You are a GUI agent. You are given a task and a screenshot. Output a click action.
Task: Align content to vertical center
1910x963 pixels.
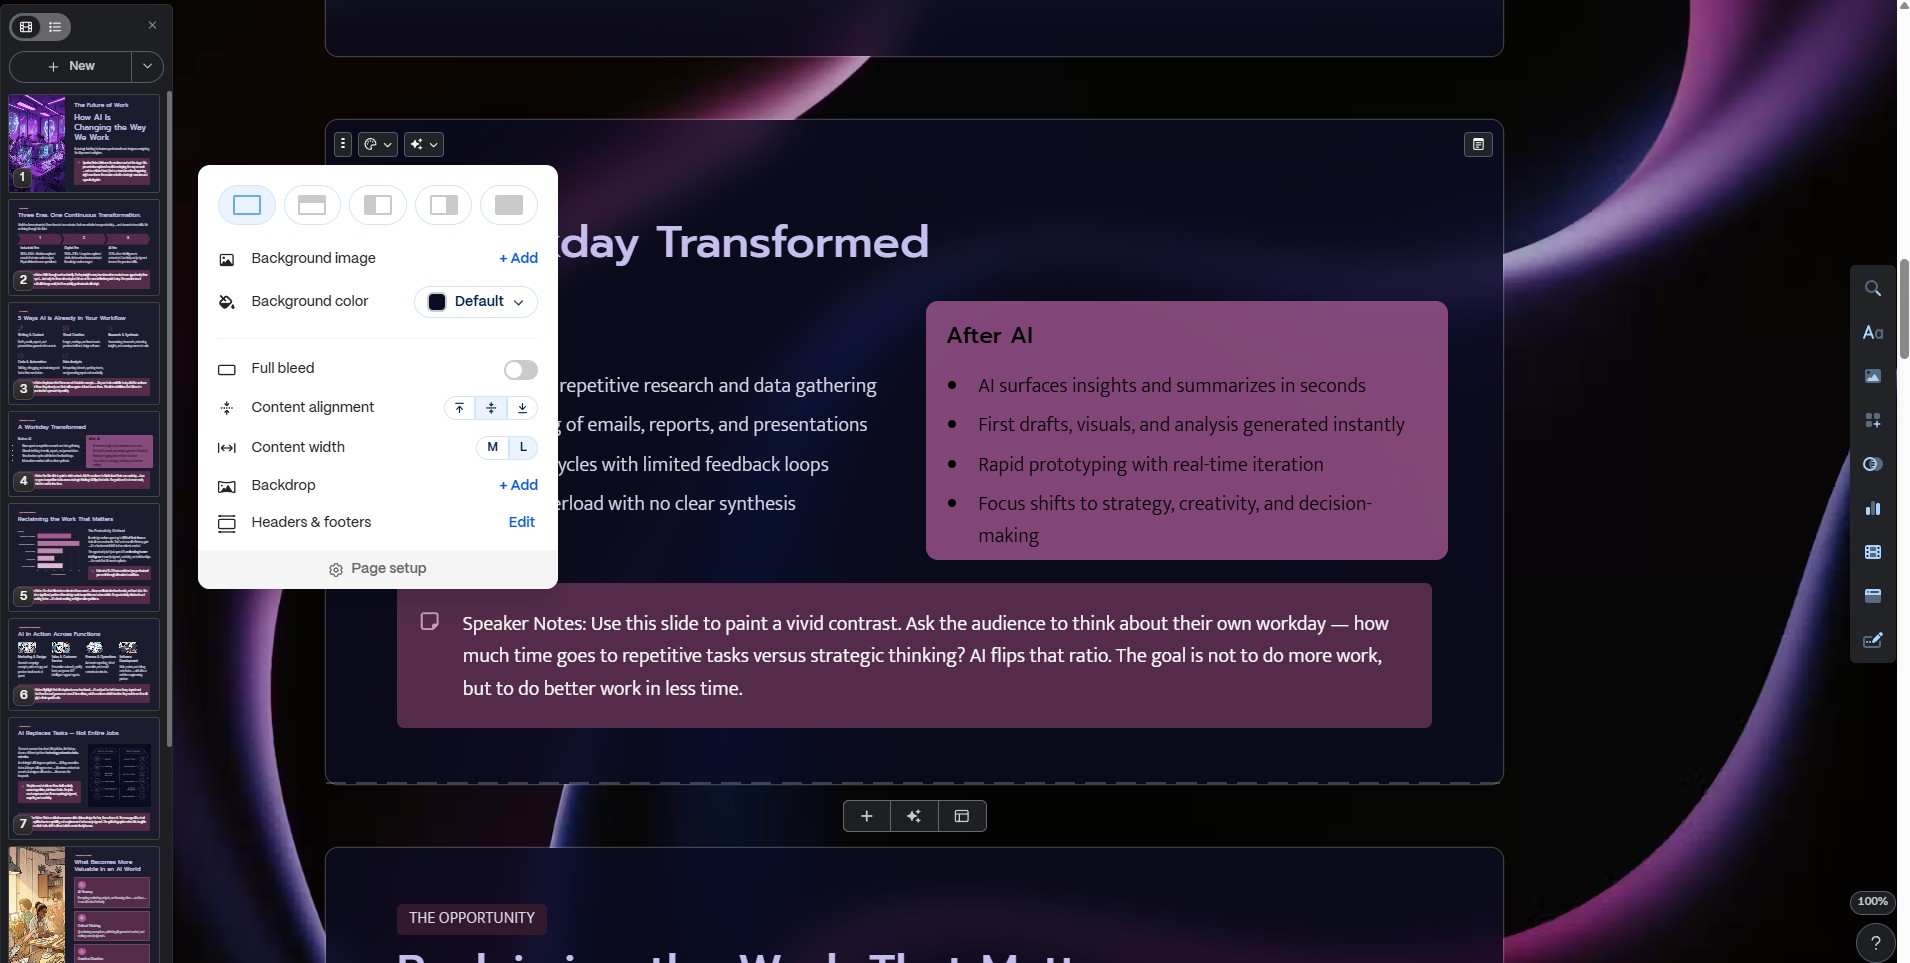point(491,408)
